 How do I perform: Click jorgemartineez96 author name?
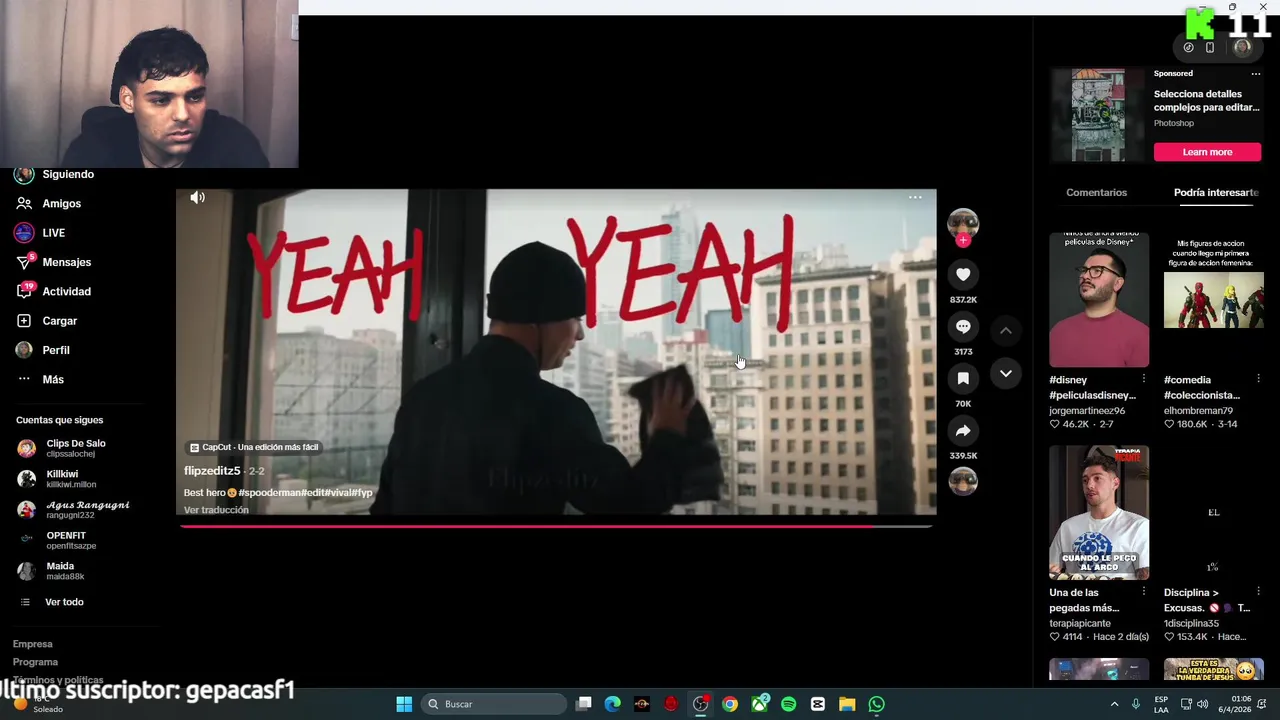(x=1087, y=411)
